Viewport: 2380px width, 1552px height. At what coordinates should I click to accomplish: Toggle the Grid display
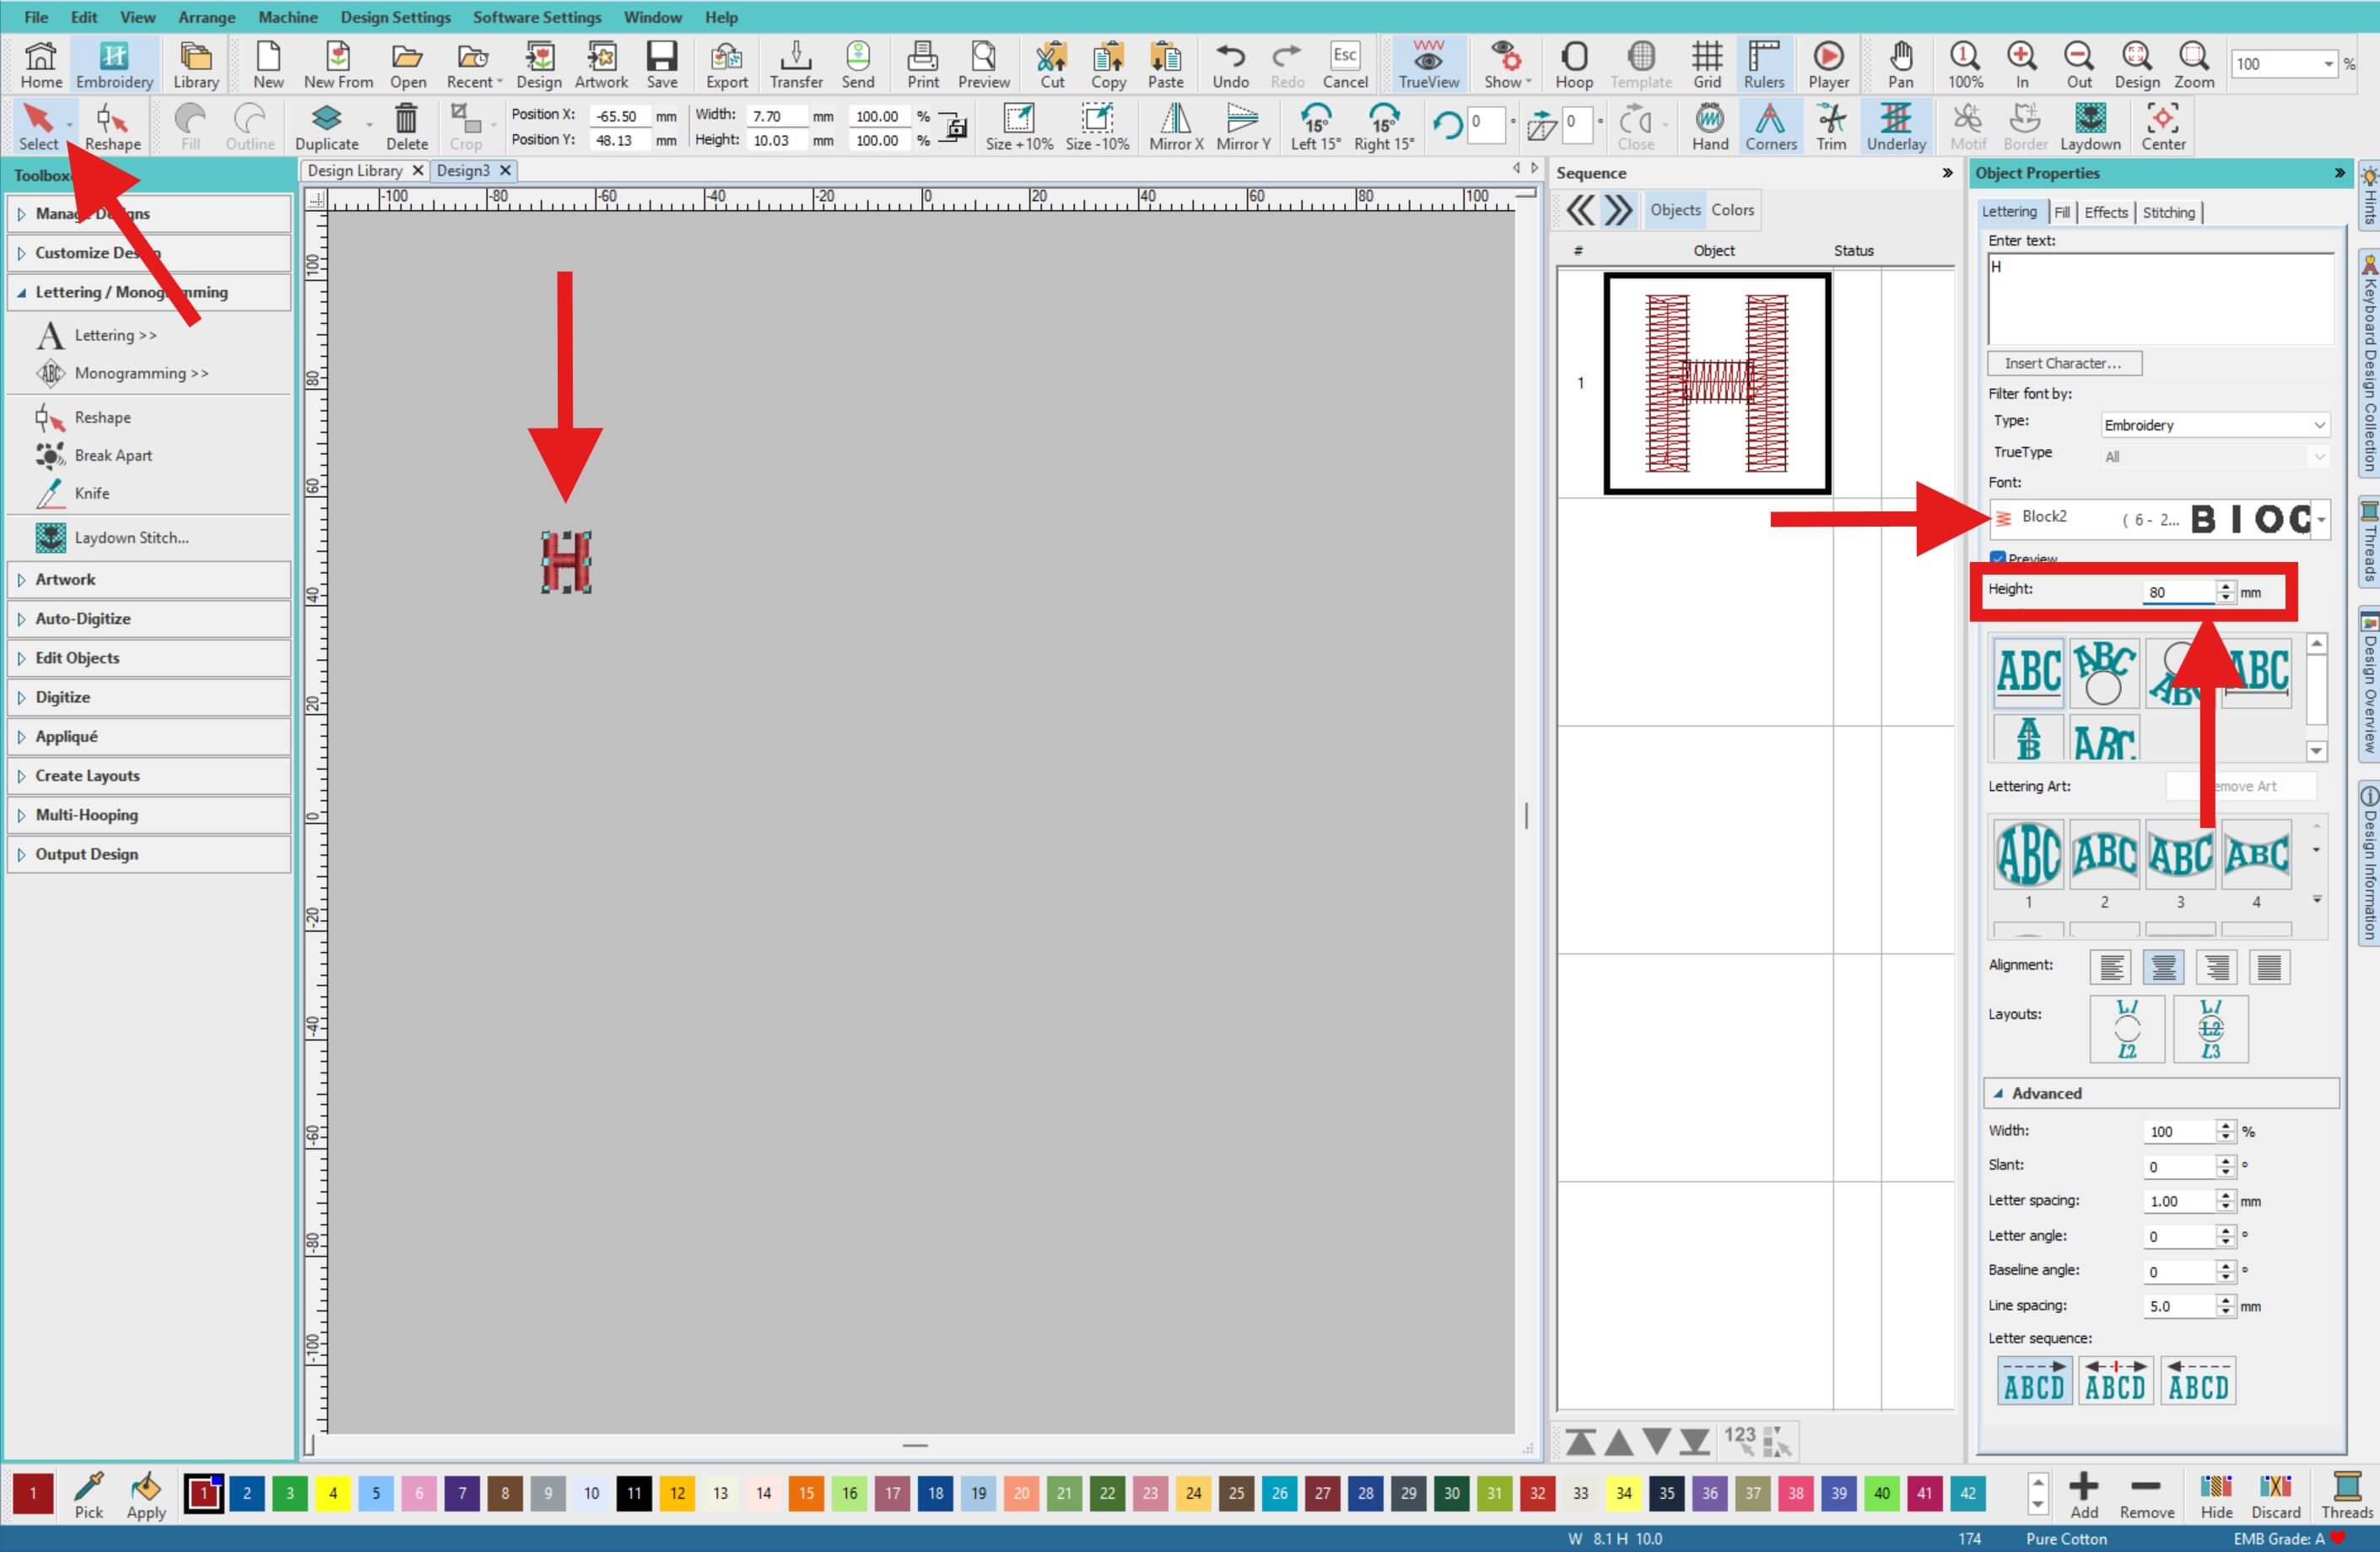1707,65
